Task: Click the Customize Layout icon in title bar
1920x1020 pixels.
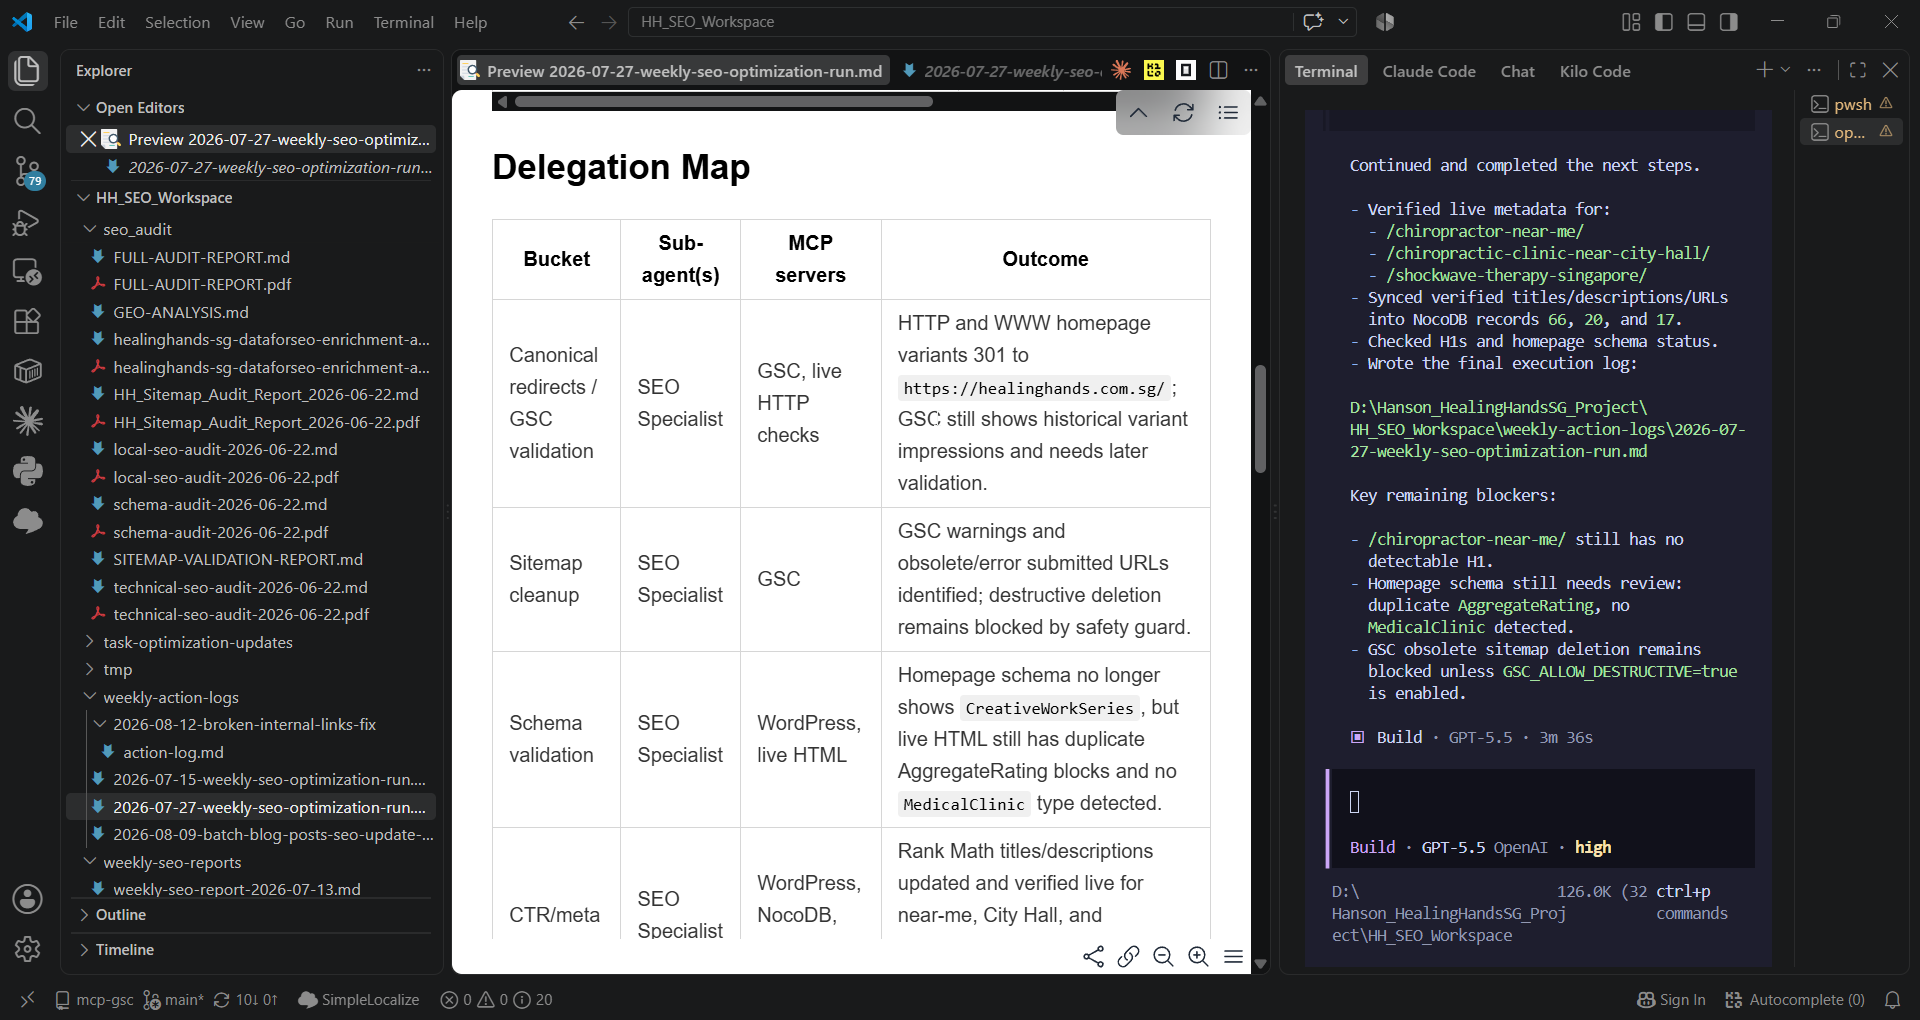Action: tap(1631, 22)
